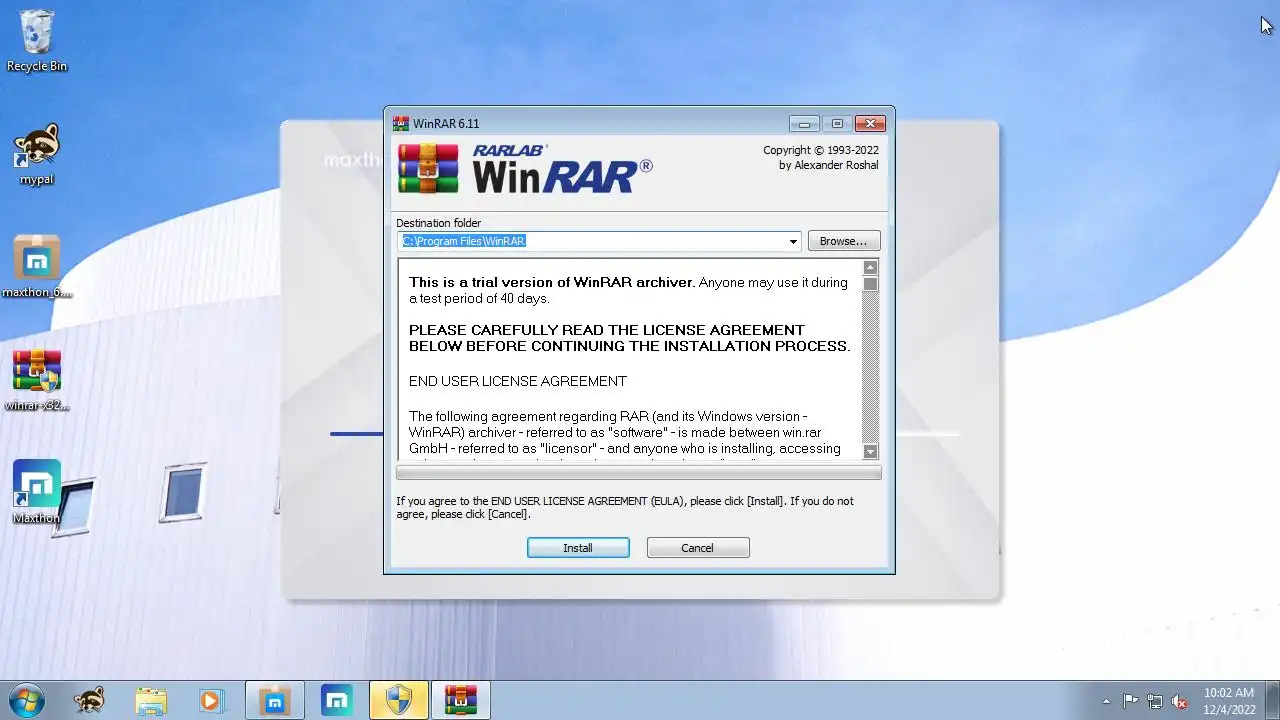Cancel the WinRAR installation
The width and height of the screenshot is (1280, 720).
[x=698, y=548]
